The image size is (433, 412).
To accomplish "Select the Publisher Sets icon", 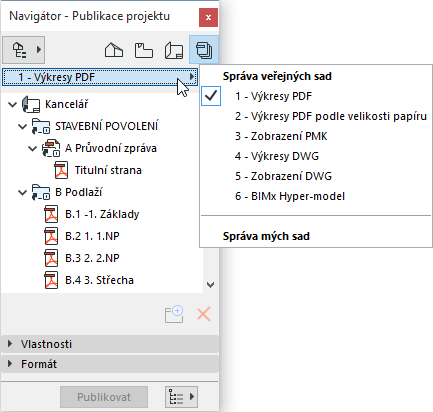I will click(204, 50).
